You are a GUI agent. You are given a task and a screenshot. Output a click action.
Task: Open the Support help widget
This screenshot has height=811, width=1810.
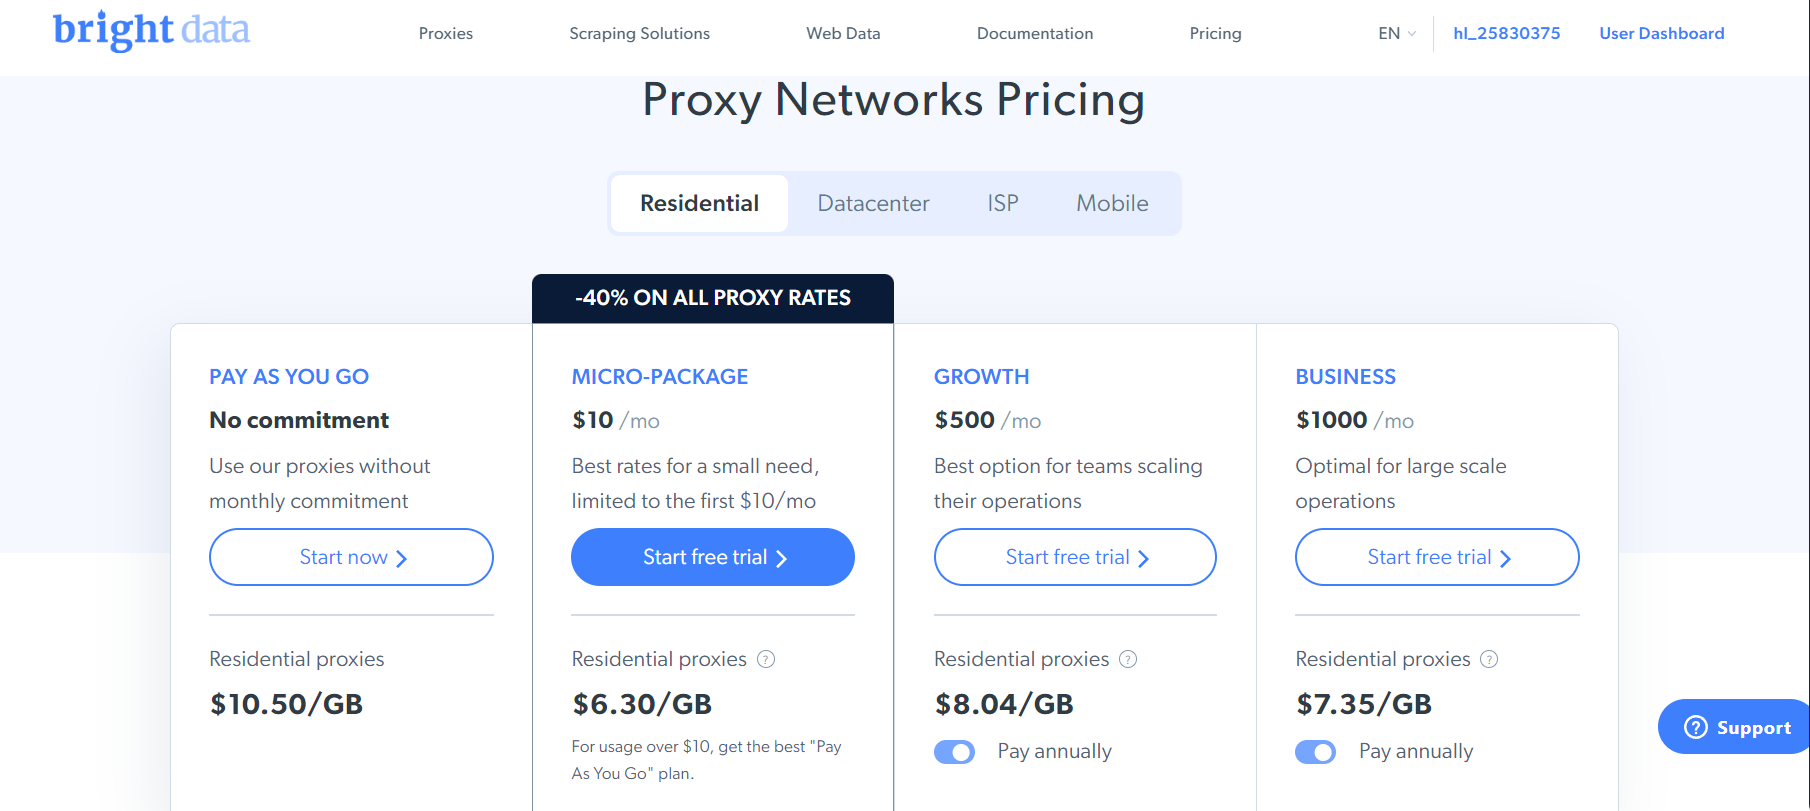1732,727
